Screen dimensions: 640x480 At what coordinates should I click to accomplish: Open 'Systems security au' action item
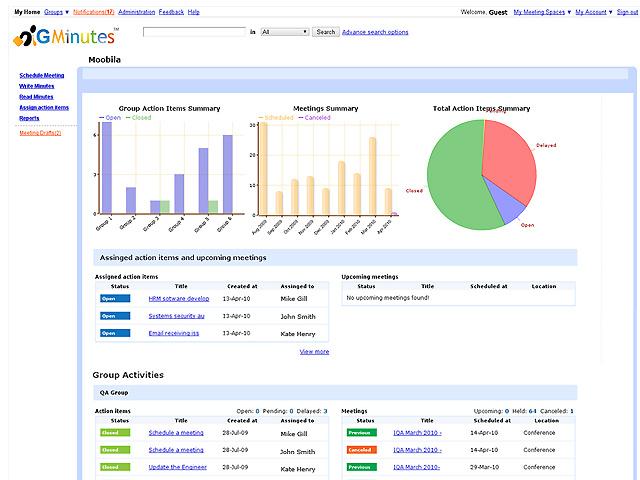[176, 316]
